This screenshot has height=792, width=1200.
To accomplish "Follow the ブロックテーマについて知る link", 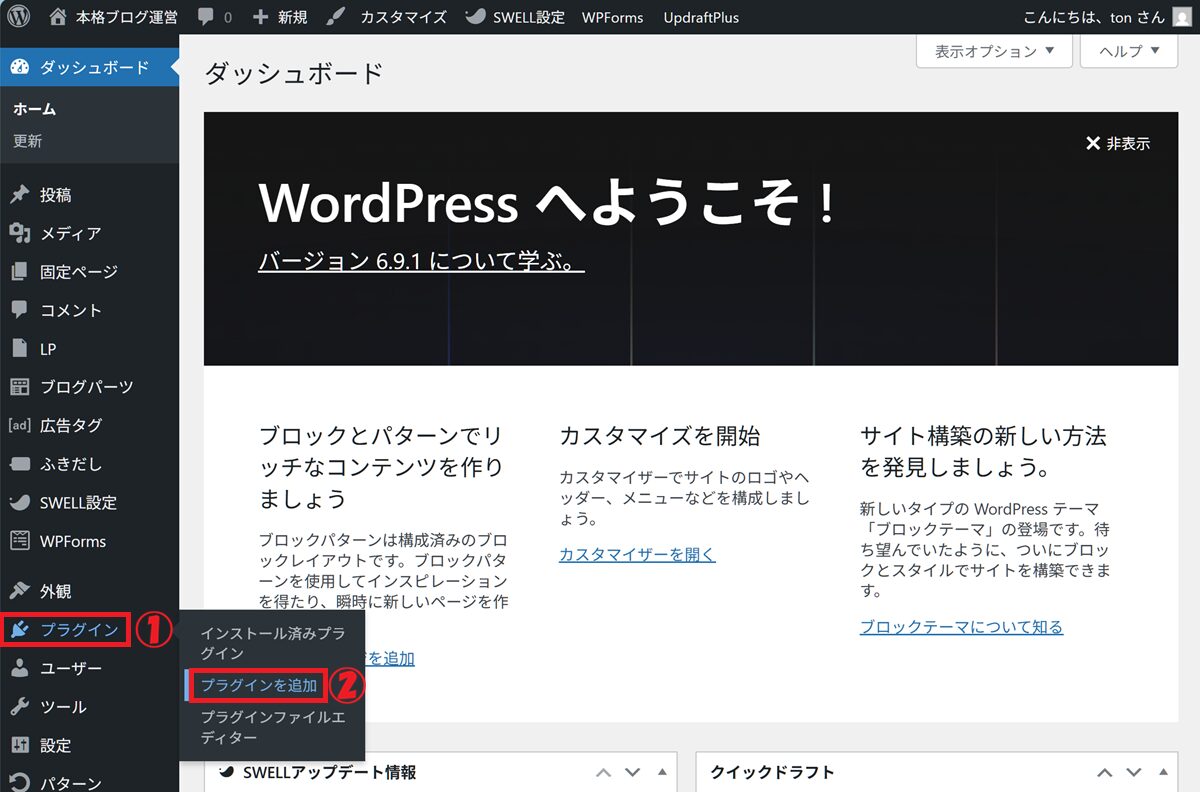I will pyautogui.click(x=961, y=627).
